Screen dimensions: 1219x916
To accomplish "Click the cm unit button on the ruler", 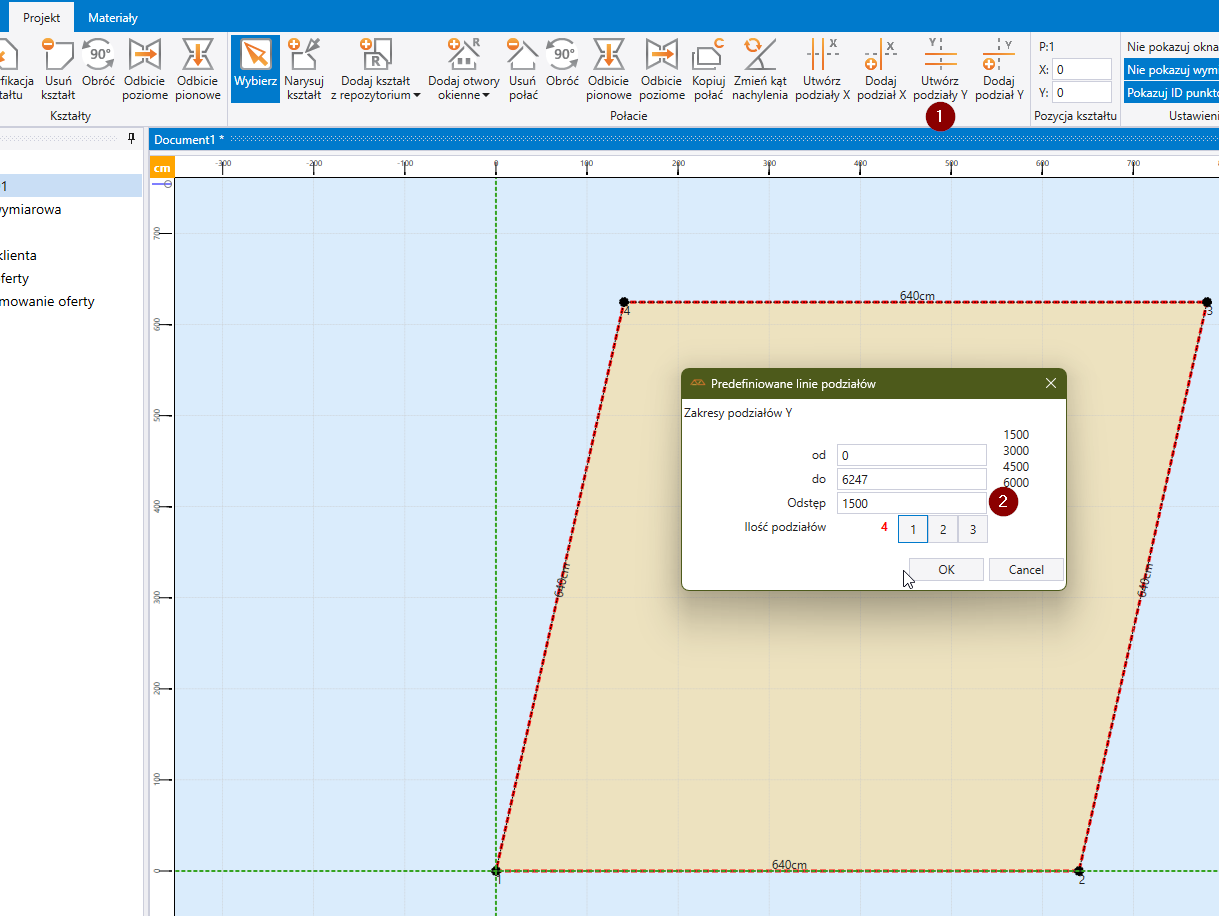I will pos(162,167).
